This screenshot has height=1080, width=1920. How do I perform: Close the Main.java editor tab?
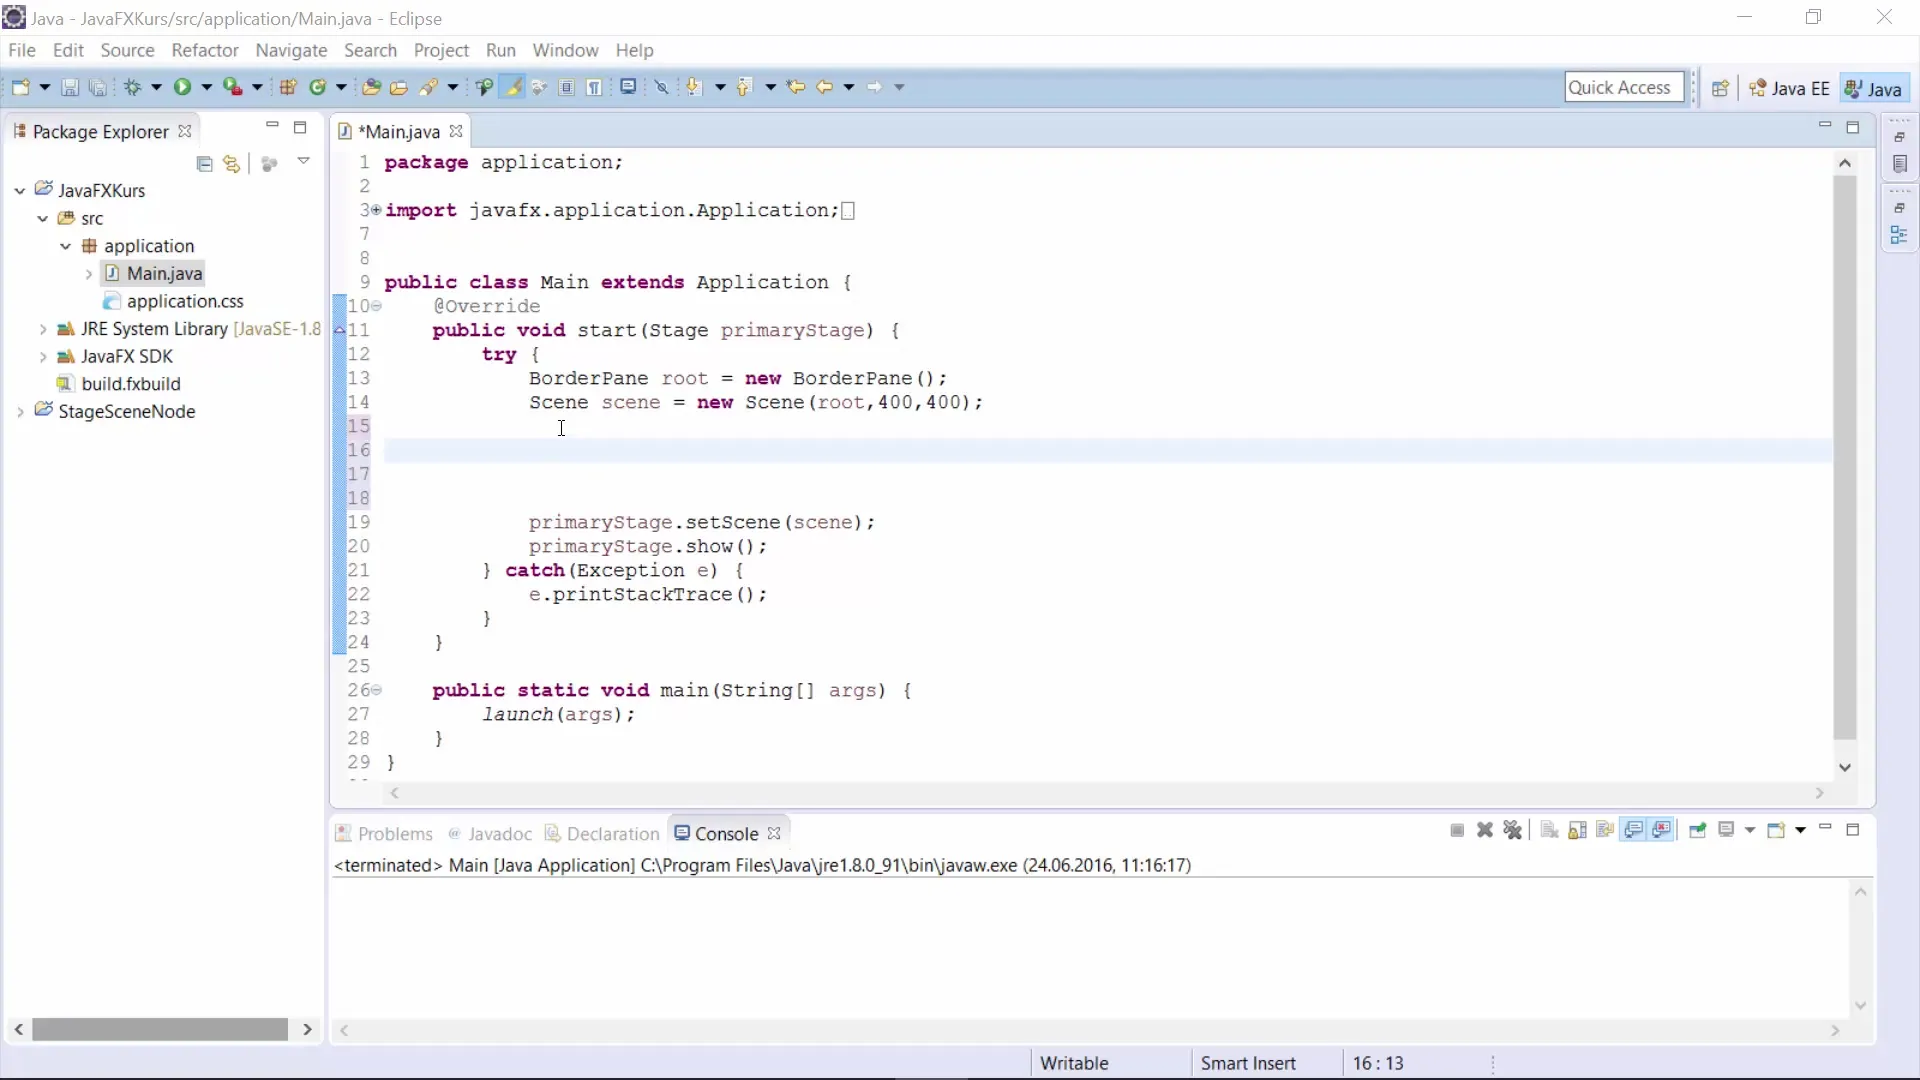click(x=456, y=131)
